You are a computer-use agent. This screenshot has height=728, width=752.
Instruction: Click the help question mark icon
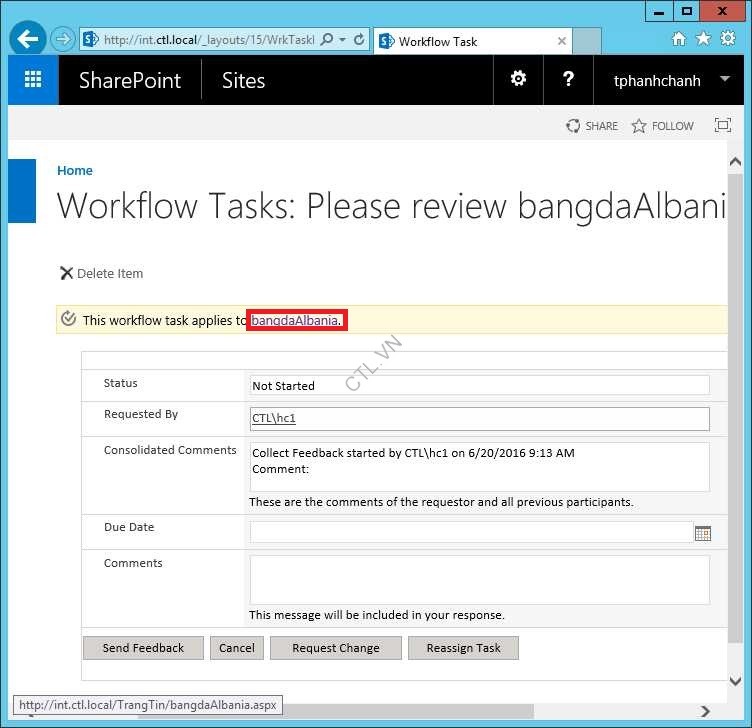point(568,79)
